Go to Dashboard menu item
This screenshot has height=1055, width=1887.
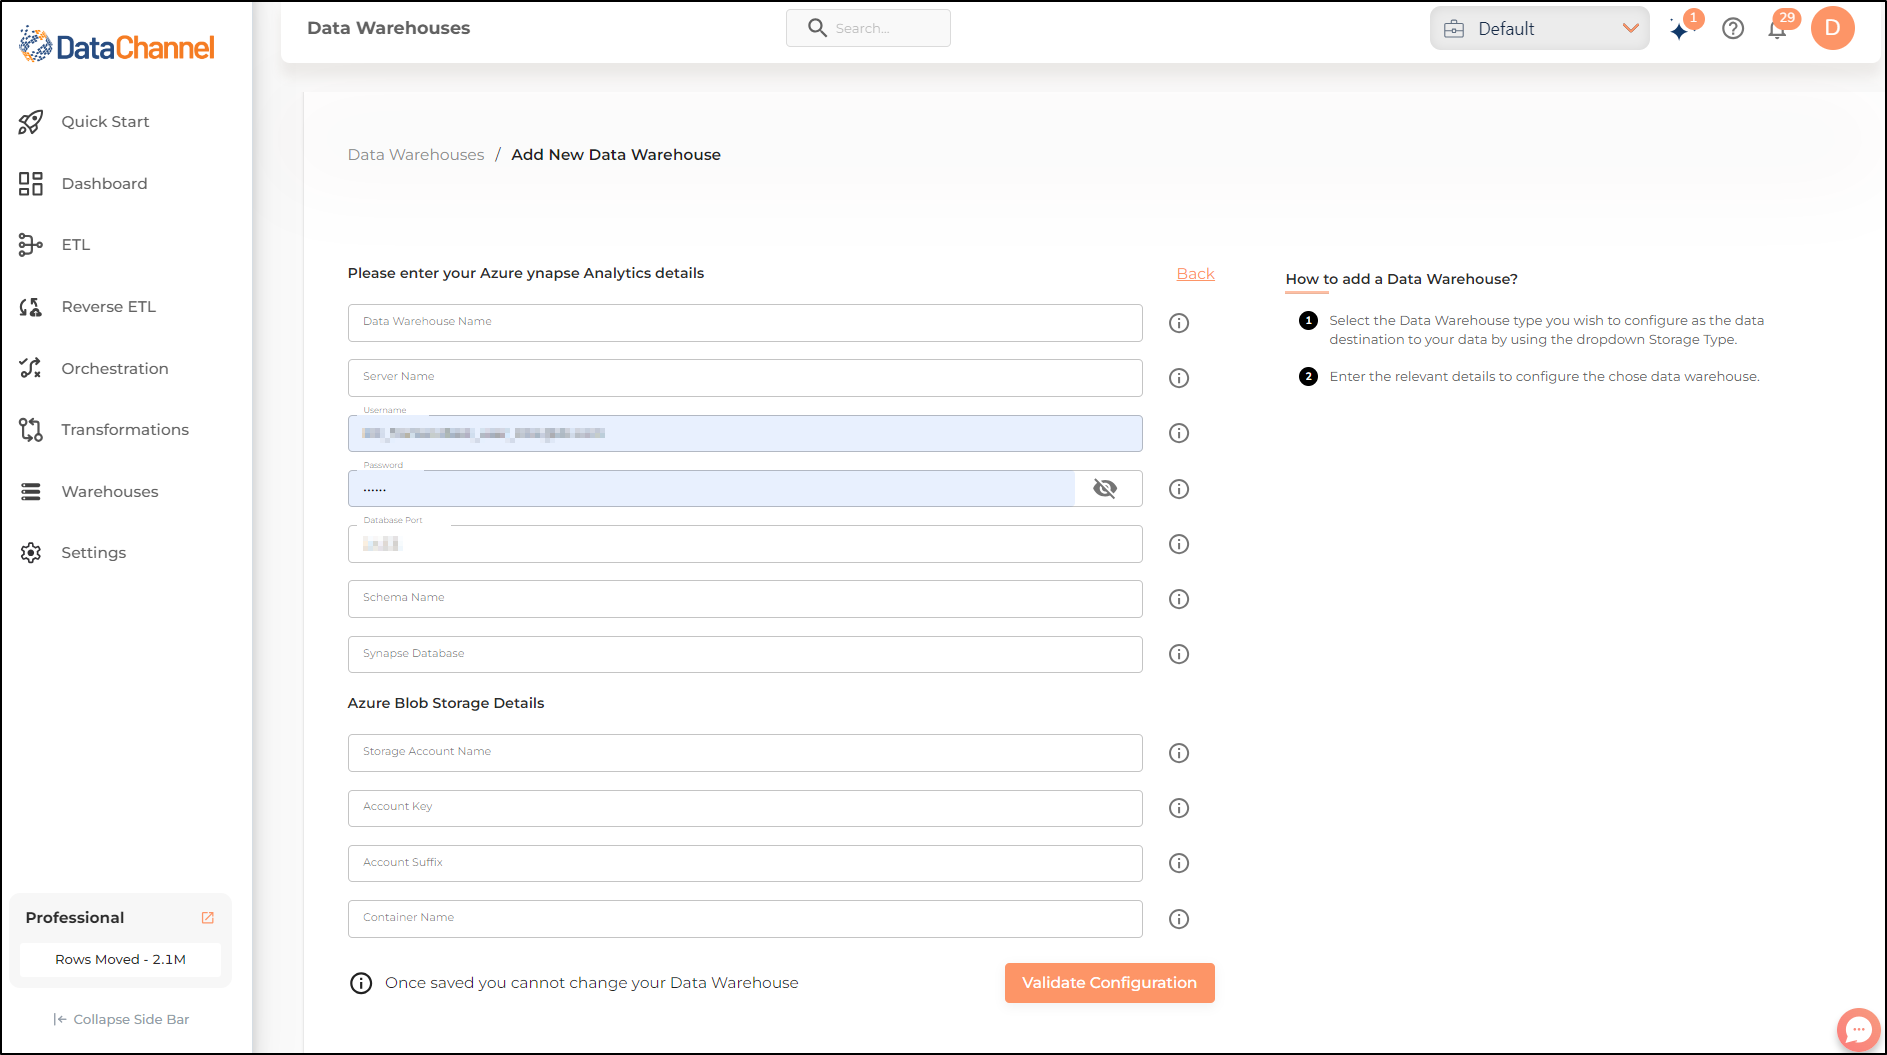104,184
